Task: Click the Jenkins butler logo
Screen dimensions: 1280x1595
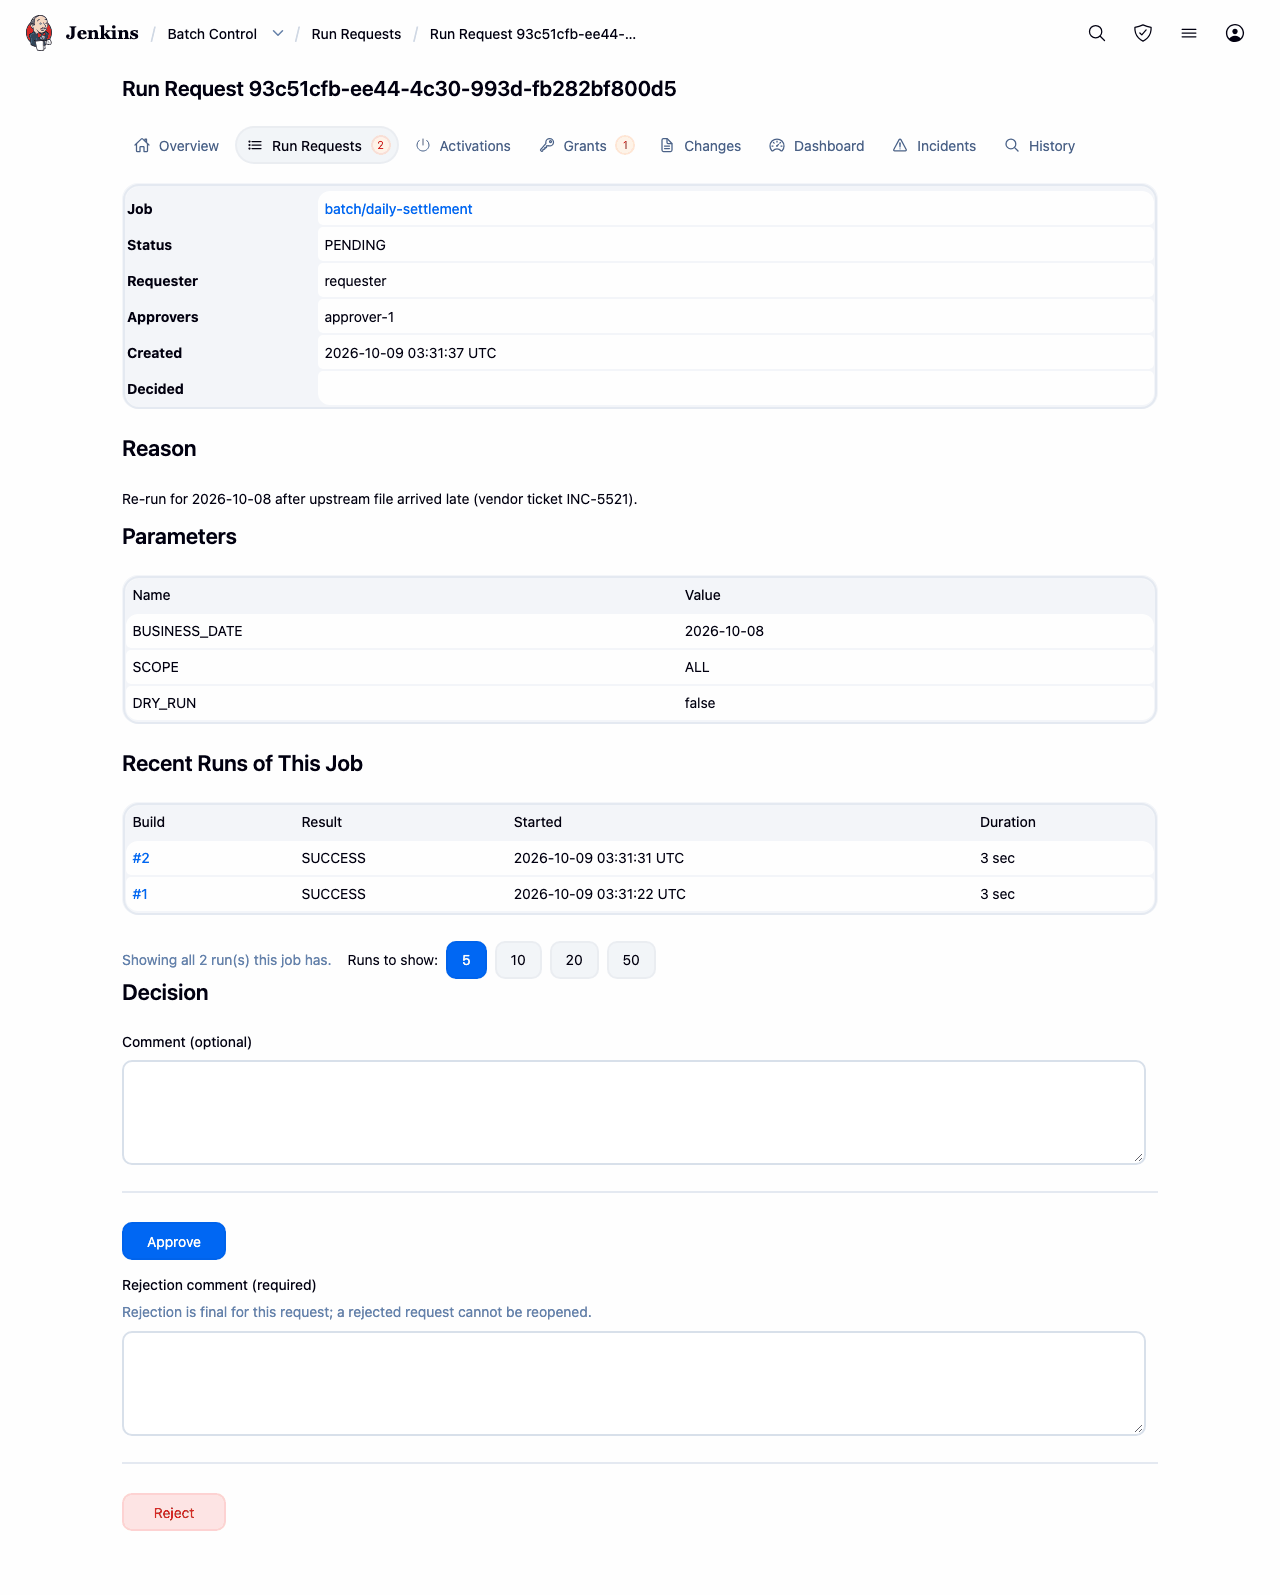Action: pyautogui.click(x=39, y=33)
